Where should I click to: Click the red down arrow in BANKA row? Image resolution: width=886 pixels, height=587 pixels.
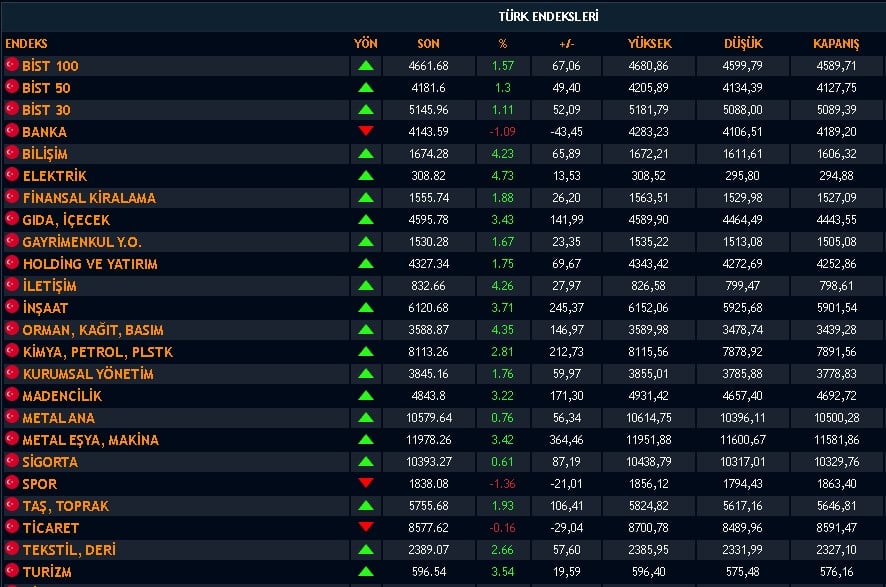[366, 131]
